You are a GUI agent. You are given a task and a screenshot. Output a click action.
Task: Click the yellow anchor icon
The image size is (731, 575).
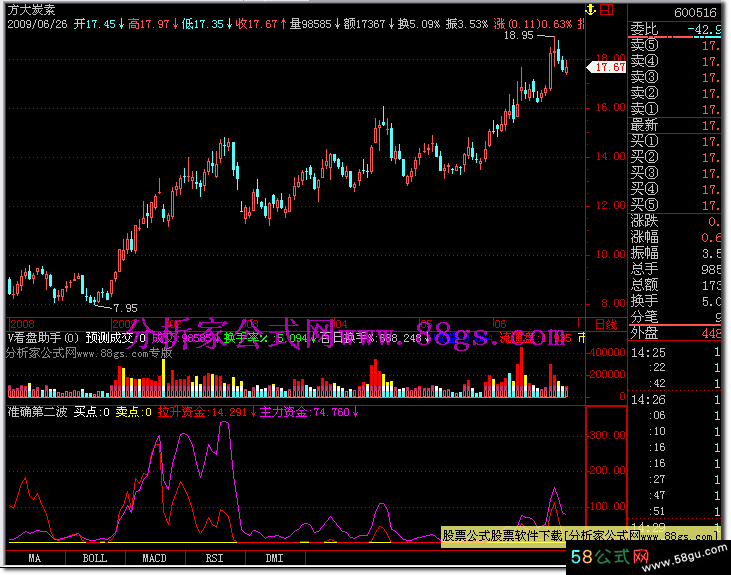[x=591, y=9]
